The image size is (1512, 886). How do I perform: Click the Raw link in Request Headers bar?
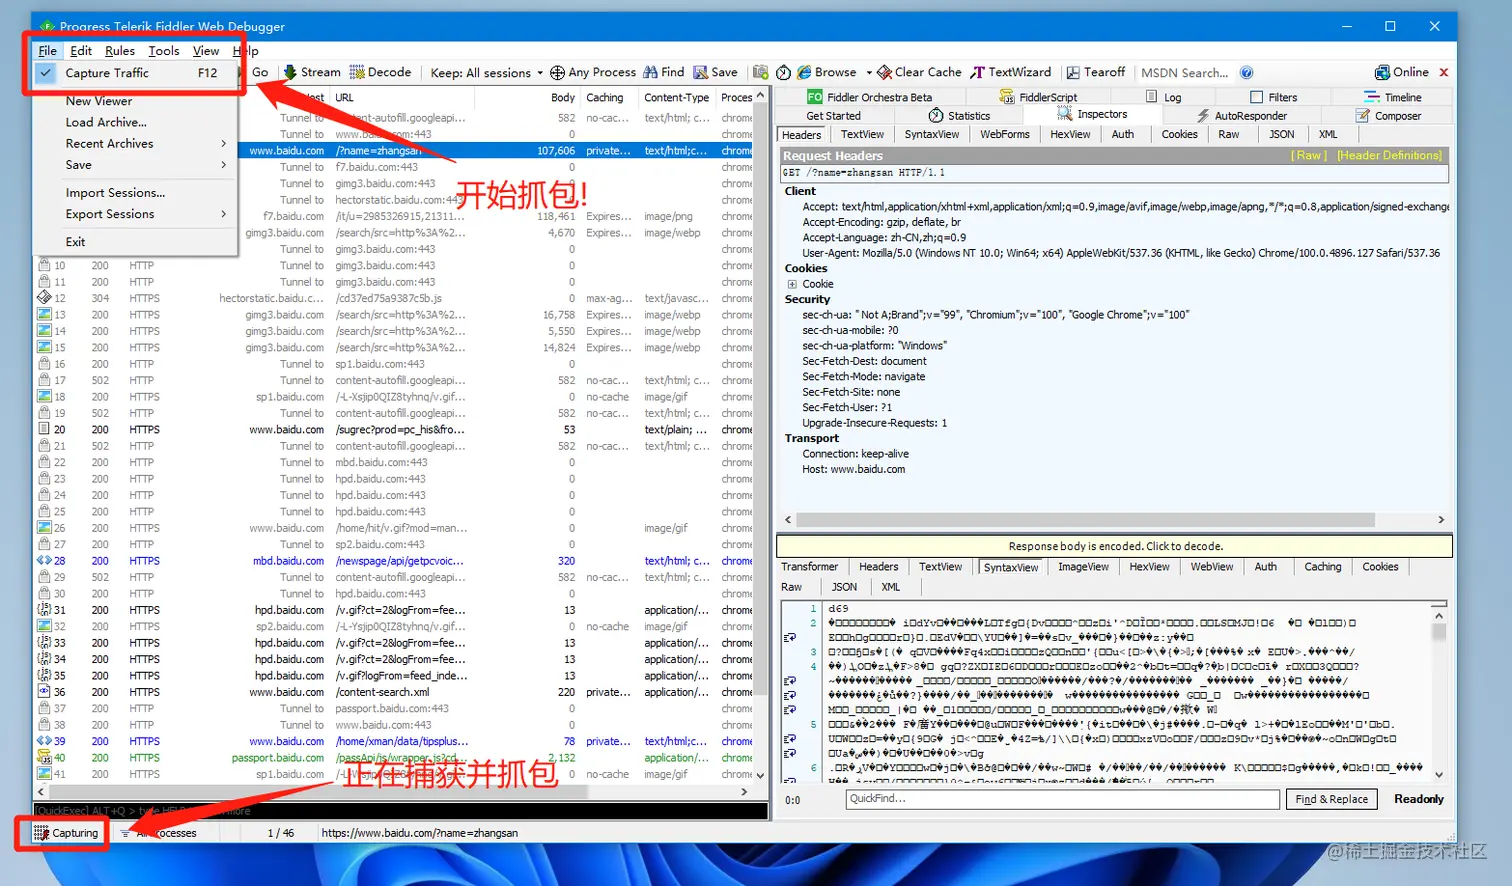1309,156
